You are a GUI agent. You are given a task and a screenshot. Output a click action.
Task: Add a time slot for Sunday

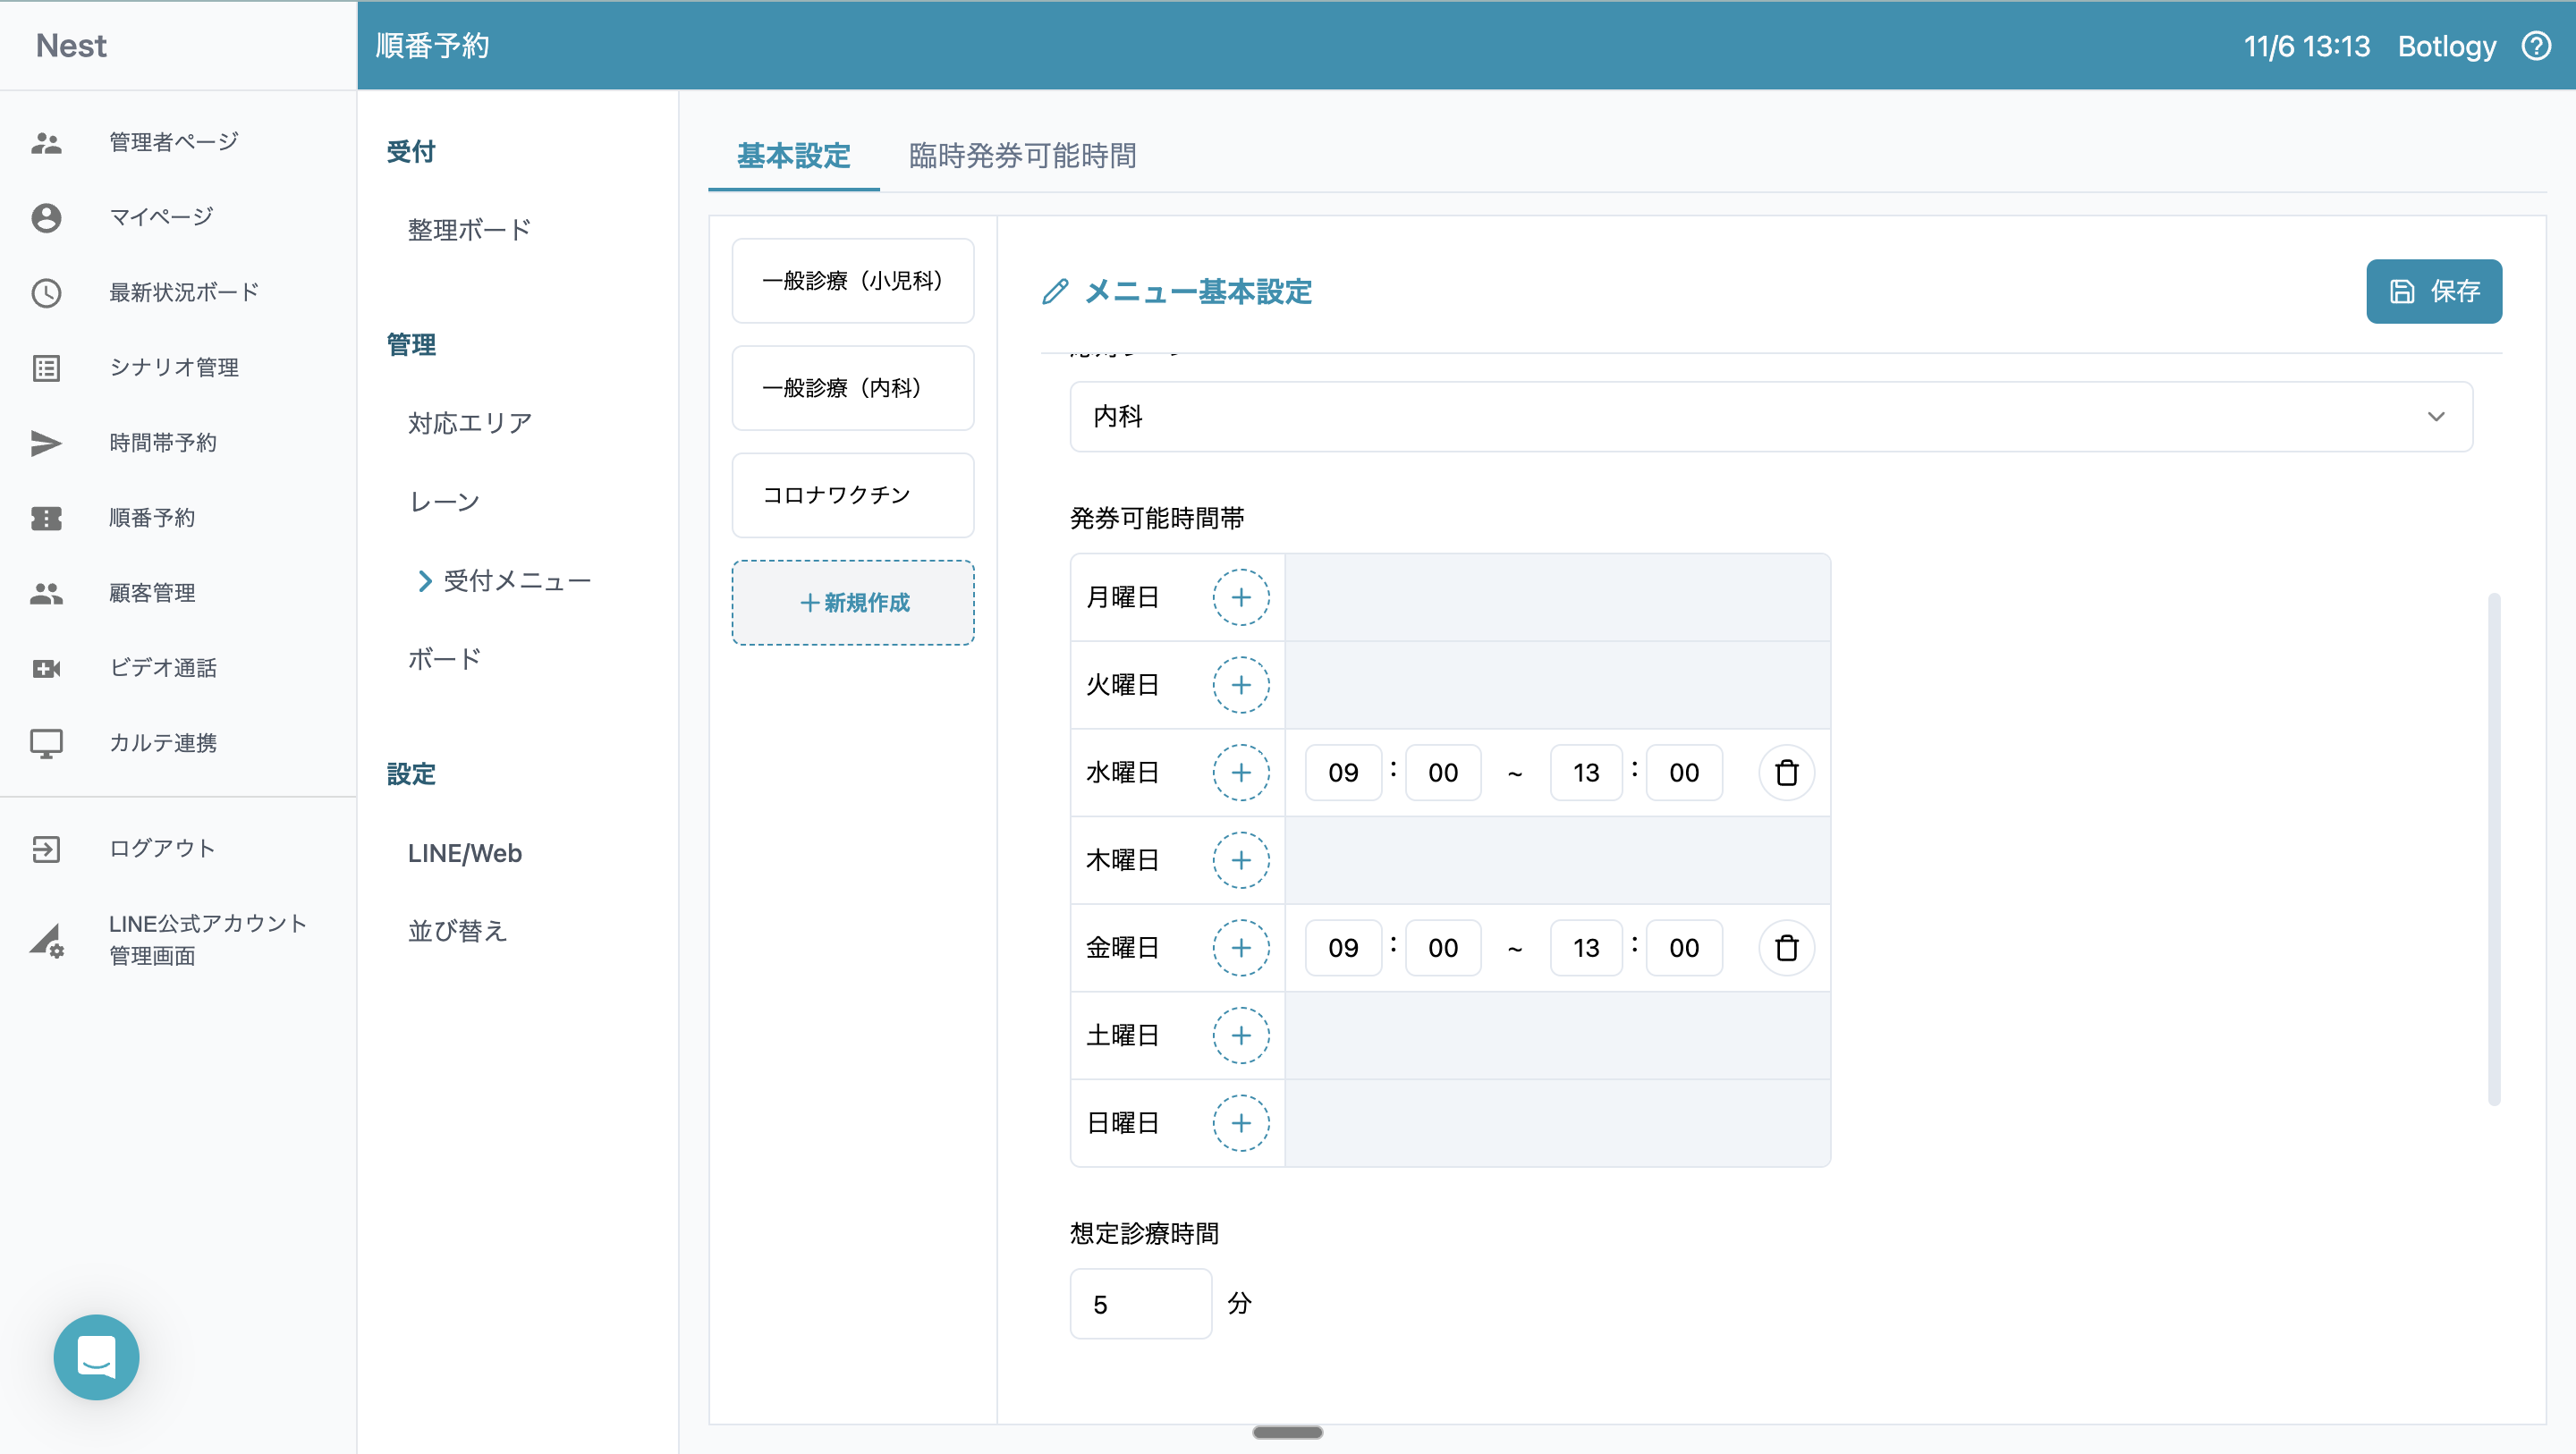pos(1241,1123)
